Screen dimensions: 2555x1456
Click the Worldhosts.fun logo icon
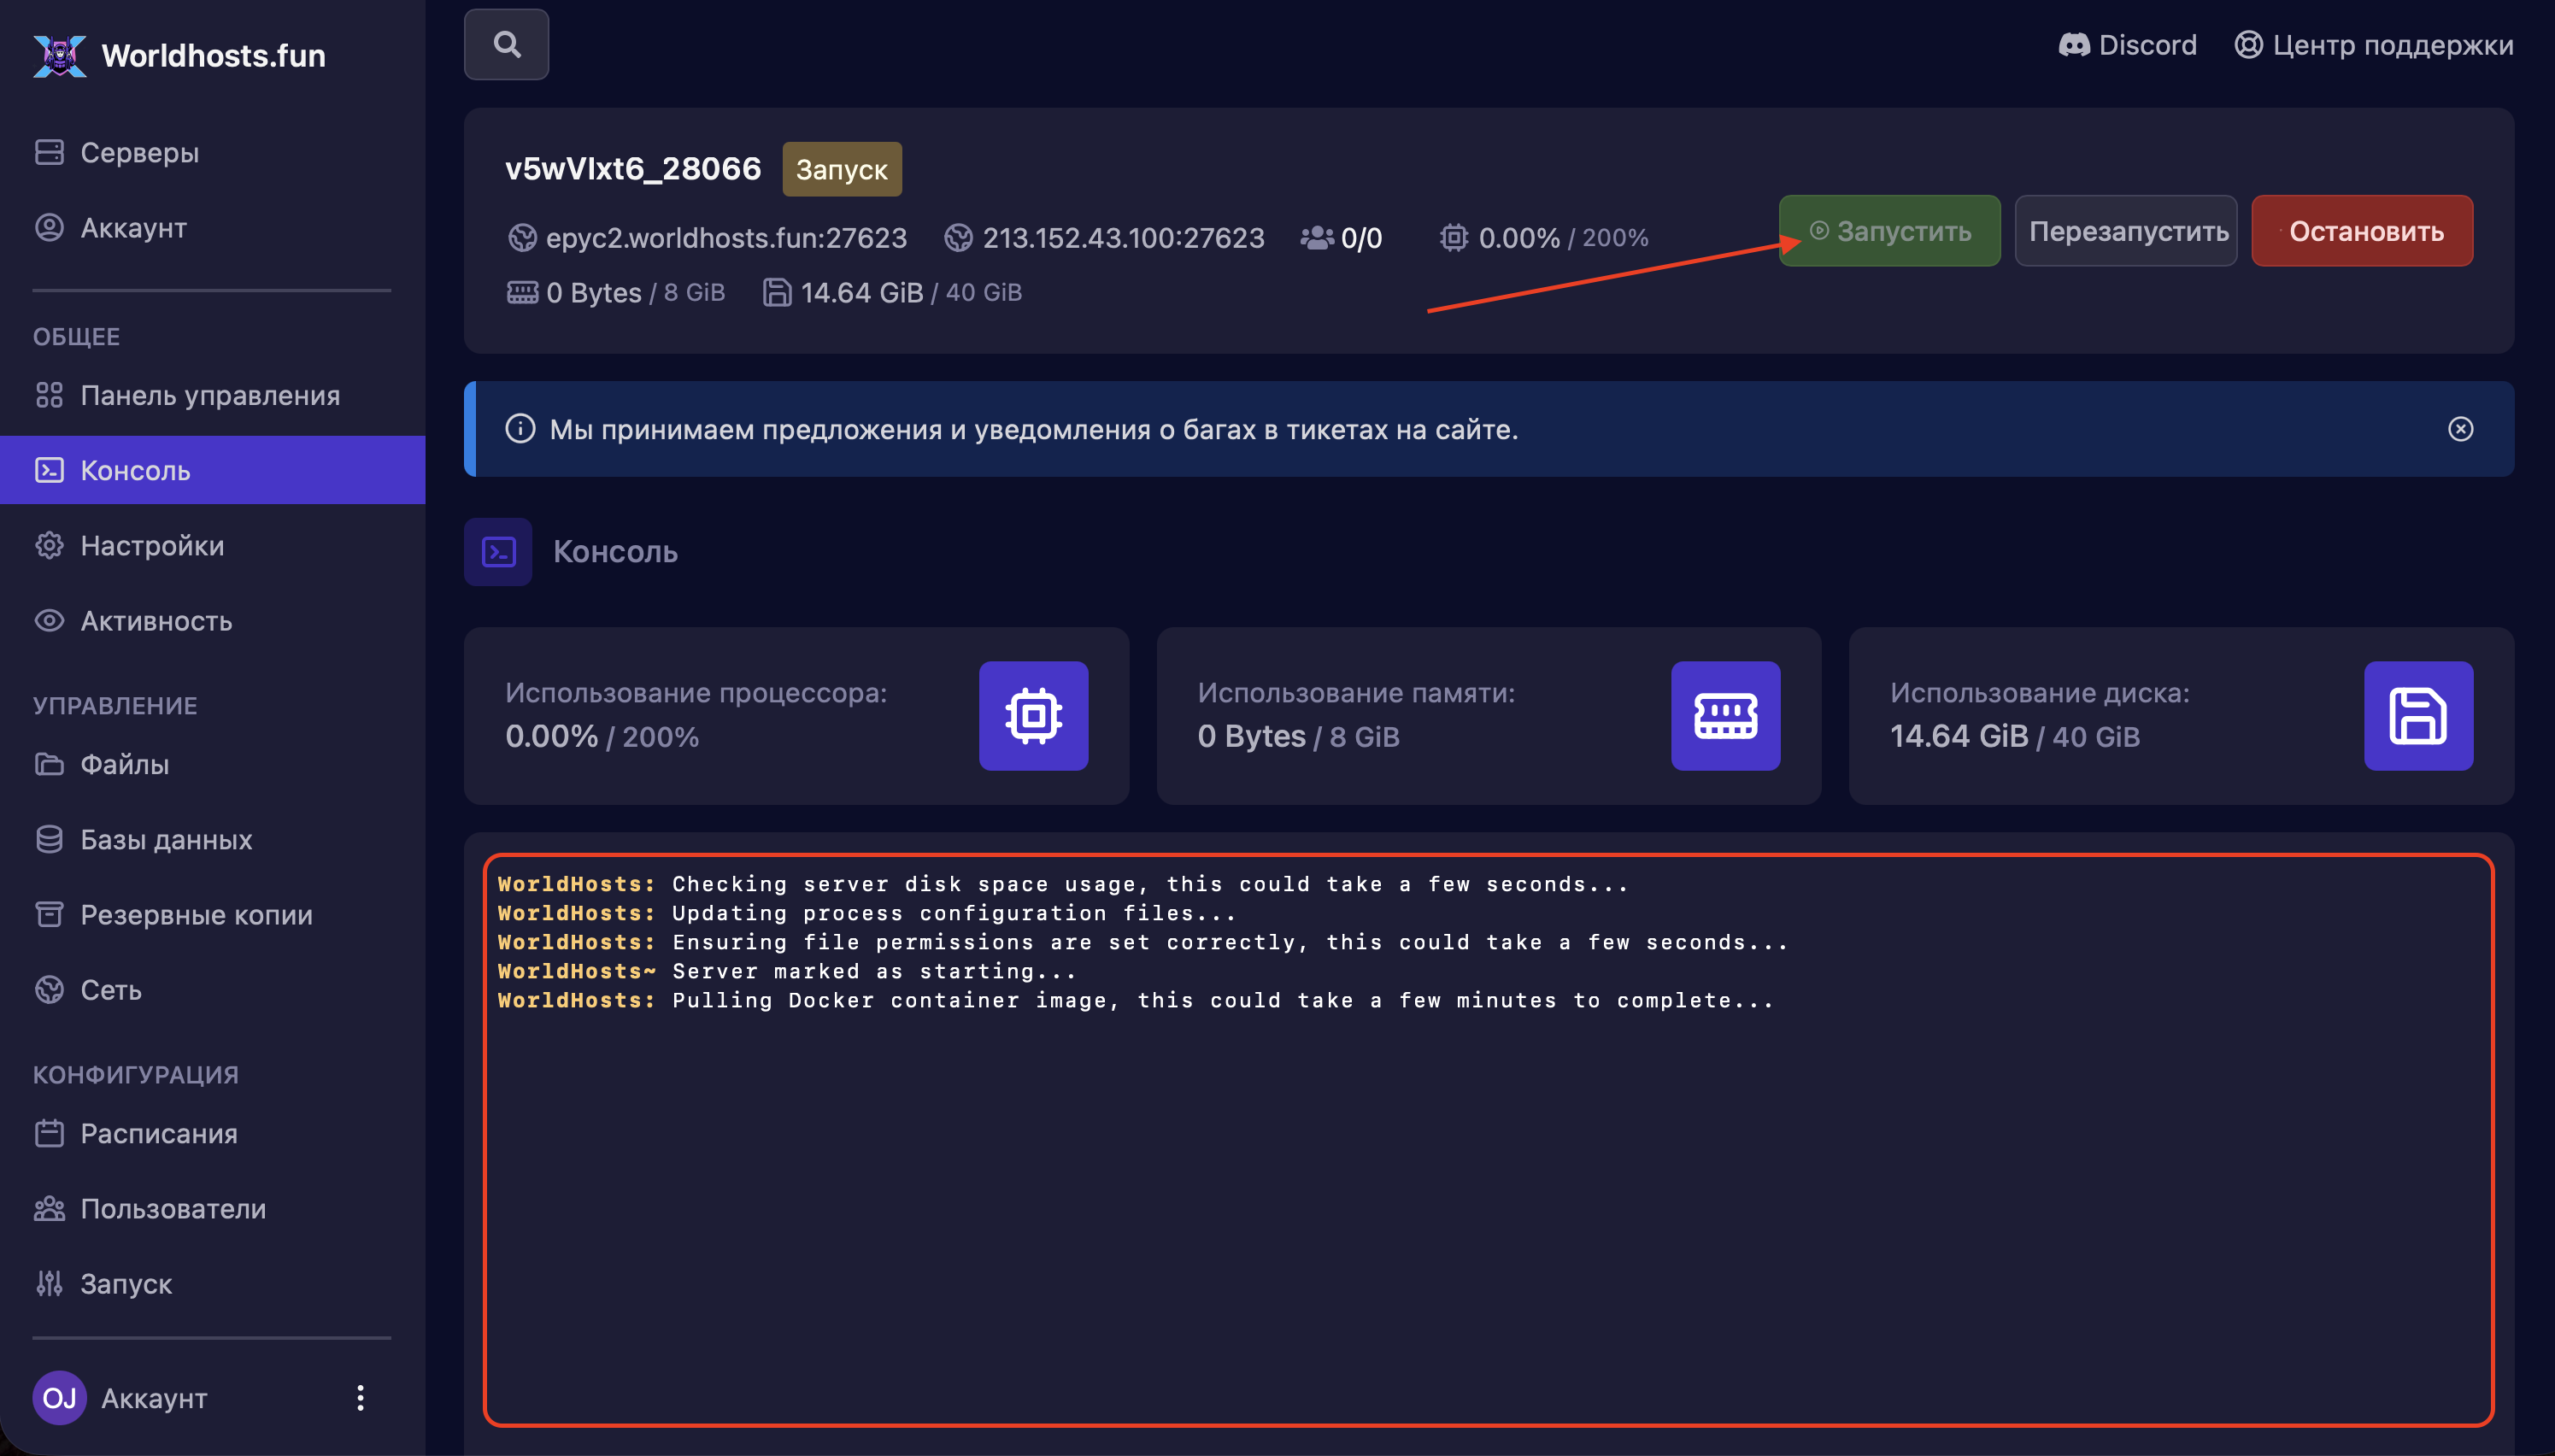[x=60, y=55]
